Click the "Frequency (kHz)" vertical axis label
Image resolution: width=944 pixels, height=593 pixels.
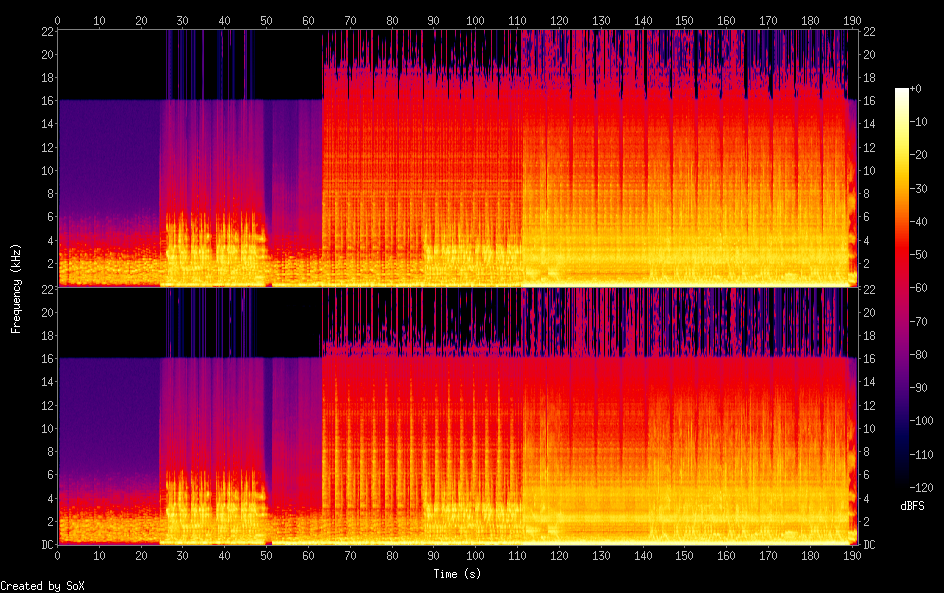[x=16, y=287]
